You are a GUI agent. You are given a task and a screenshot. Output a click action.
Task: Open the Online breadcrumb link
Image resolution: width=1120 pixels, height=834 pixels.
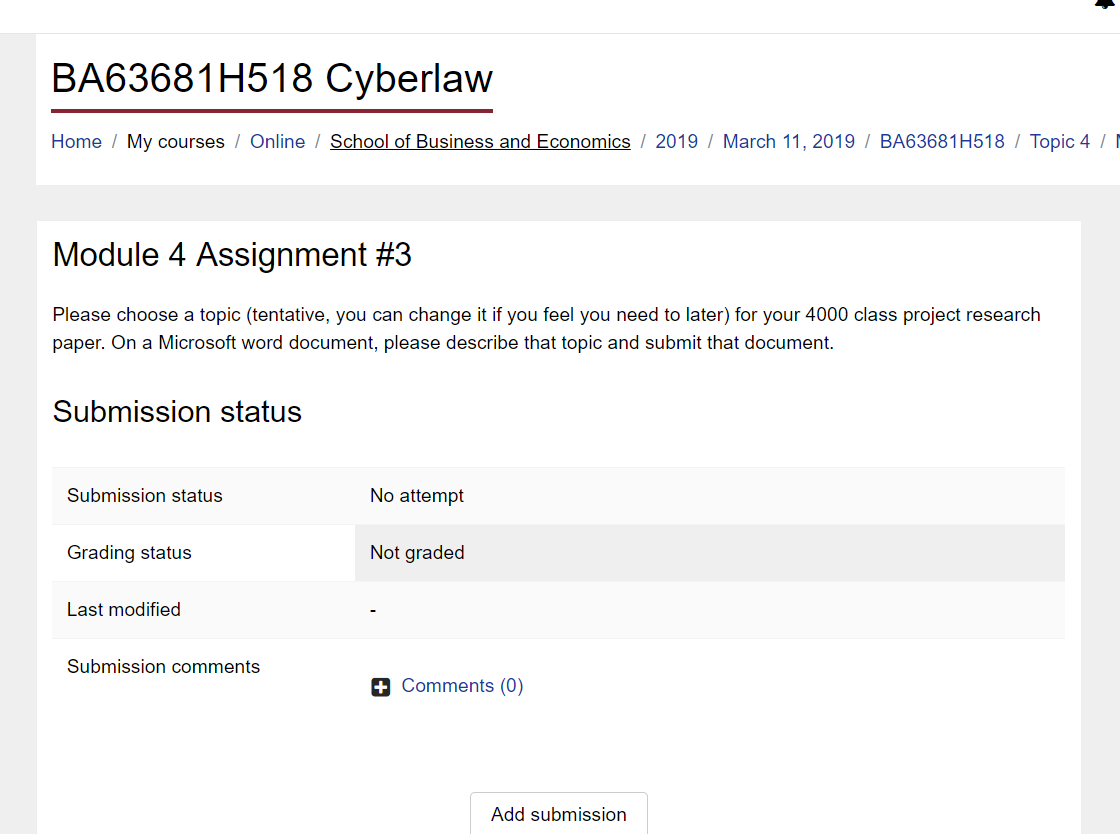point(277,141)
